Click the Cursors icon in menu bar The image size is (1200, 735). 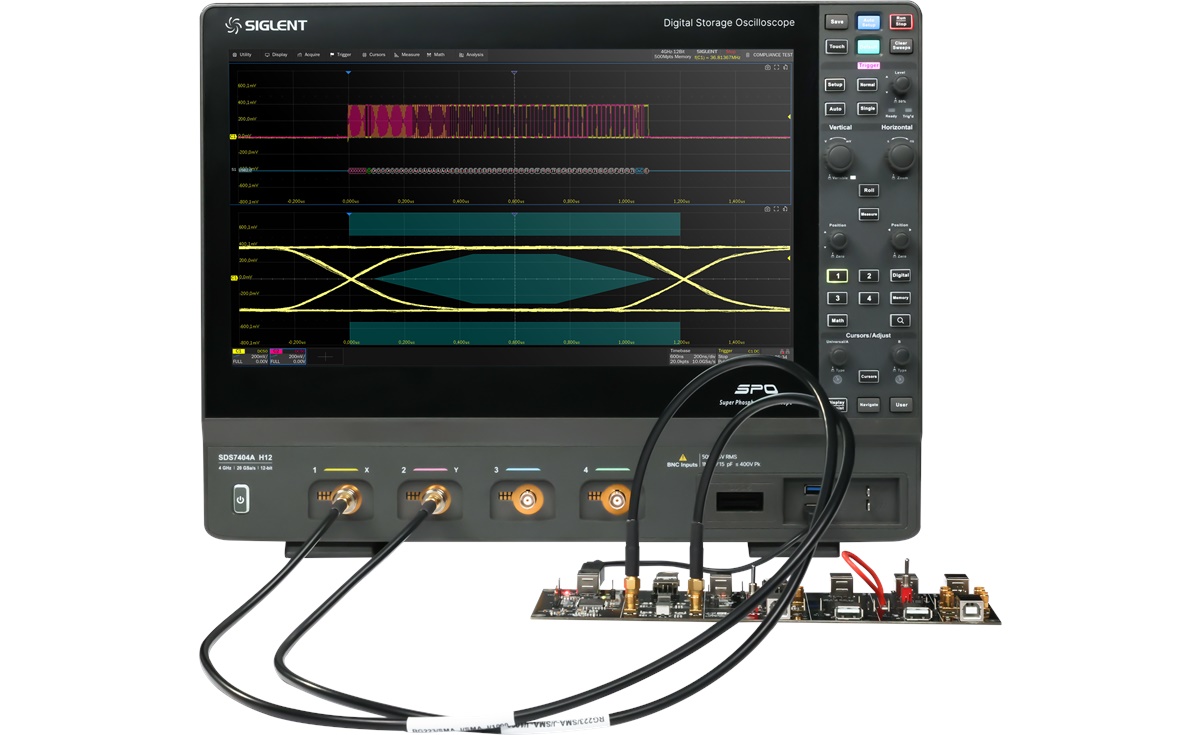(x=374, y=55)
